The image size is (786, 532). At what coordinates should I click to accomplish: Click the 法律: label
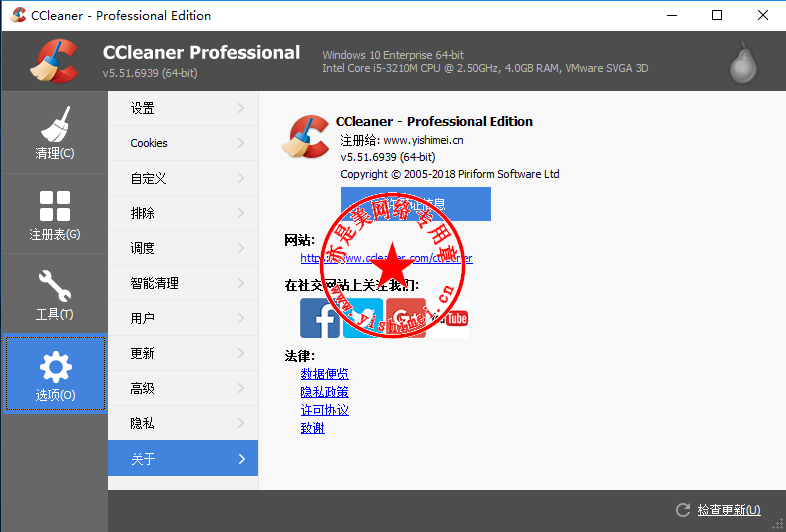(299, 356)
